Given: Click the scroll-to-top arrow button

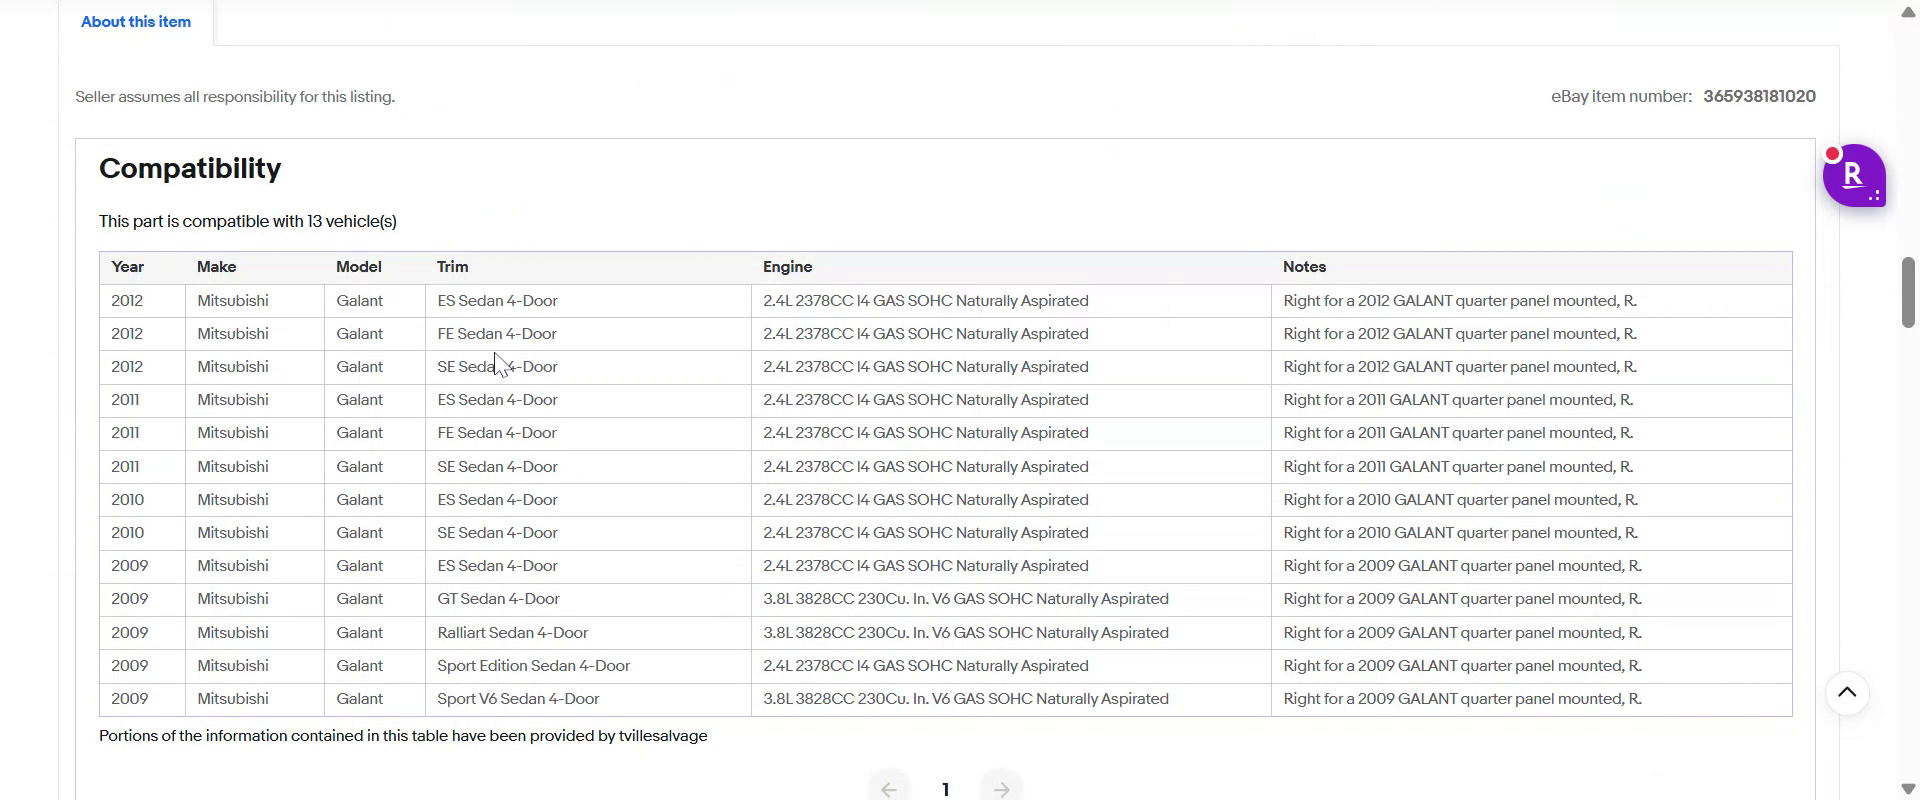Looking at the screenshot, I should click(x=1847, y=693).
